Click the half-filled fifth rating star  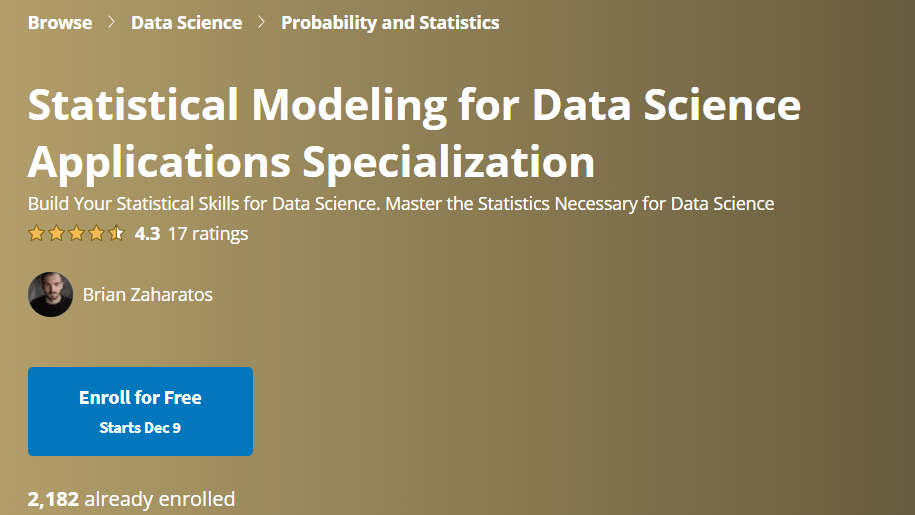(x=116, y=233)
